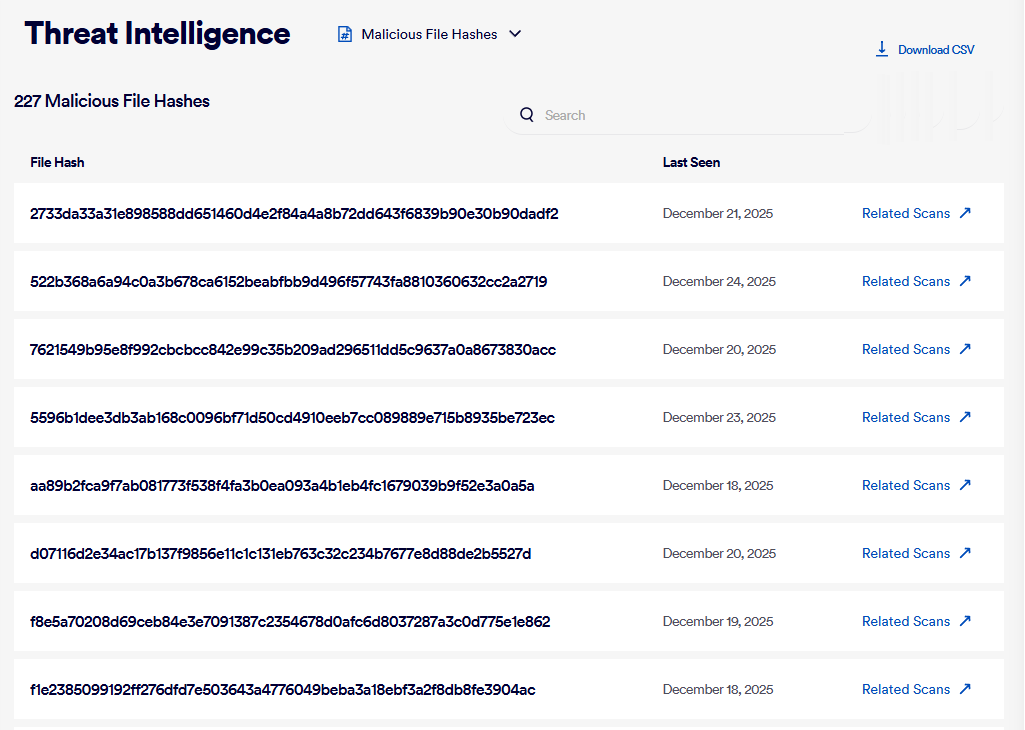Click the magnifying glass search icon
The image size is (1025, 730).
pos(527,115)
